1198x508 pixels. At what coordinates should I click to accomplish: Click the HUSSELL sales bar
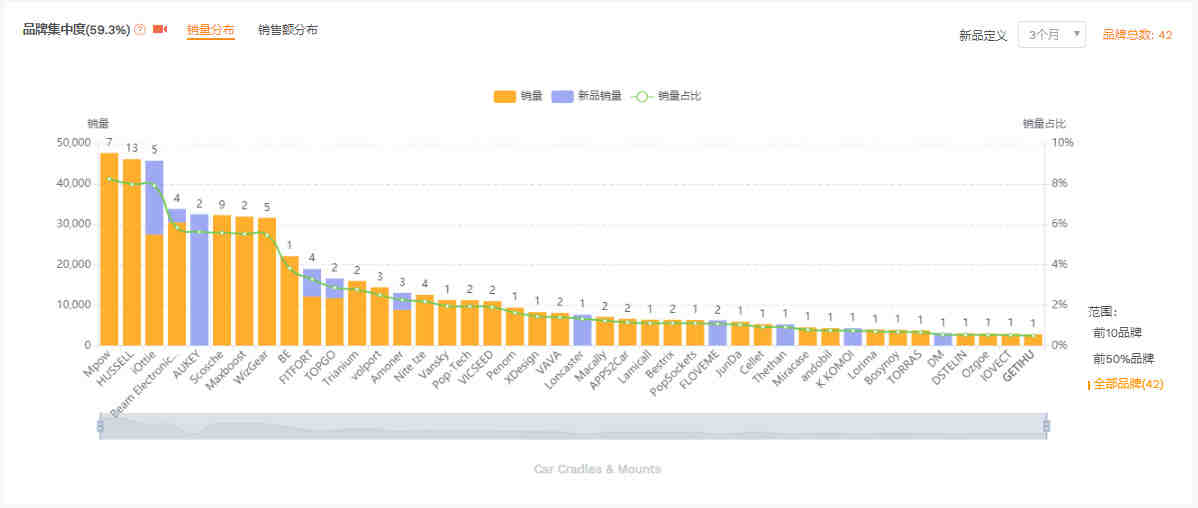132,252
